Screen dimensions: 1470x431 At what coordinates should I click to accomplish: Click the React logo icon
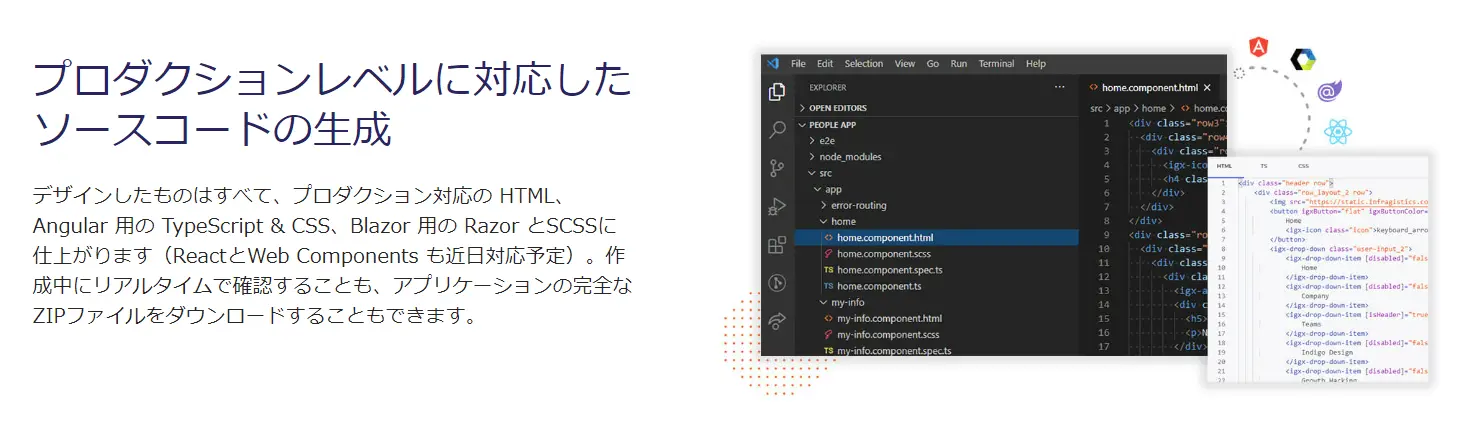(x=1336, y=130)
